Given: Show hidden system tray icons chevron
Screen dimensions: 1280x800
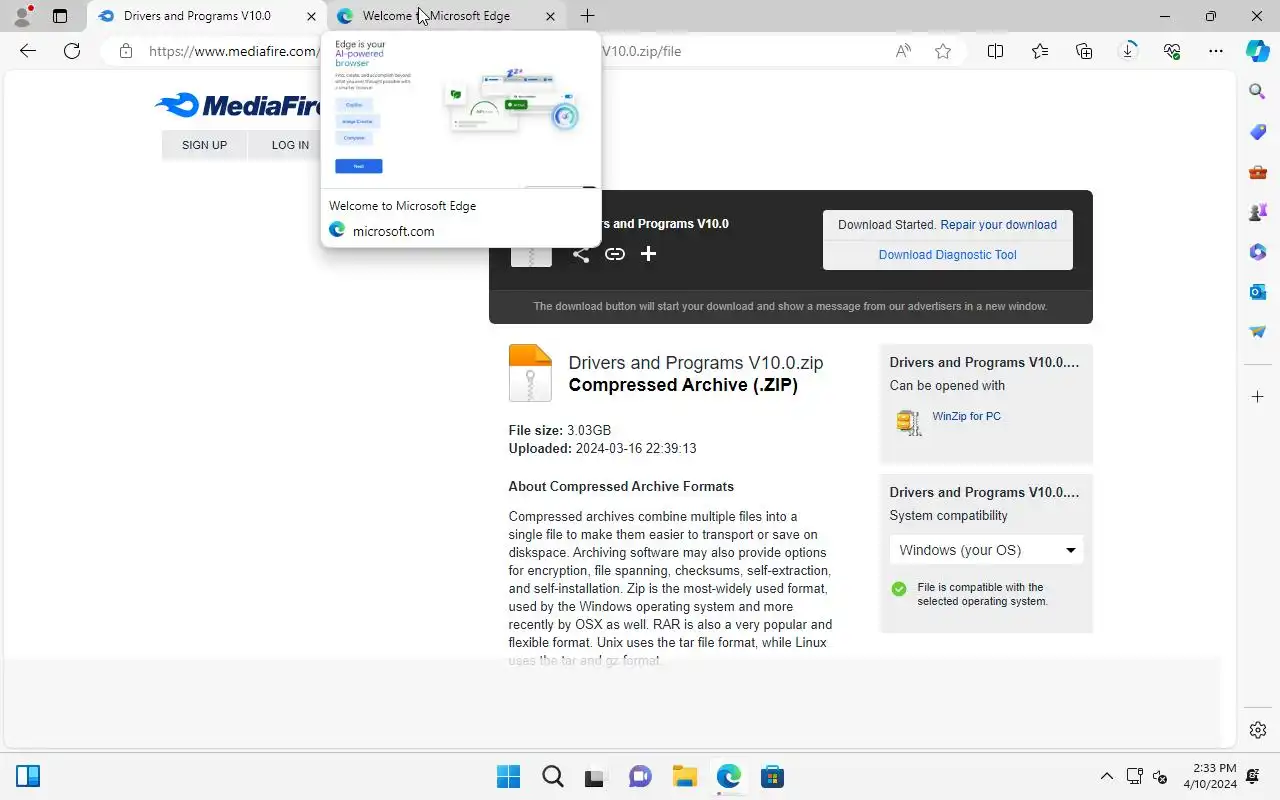Looking at the screenshot, I should [x=1106, y=777].
